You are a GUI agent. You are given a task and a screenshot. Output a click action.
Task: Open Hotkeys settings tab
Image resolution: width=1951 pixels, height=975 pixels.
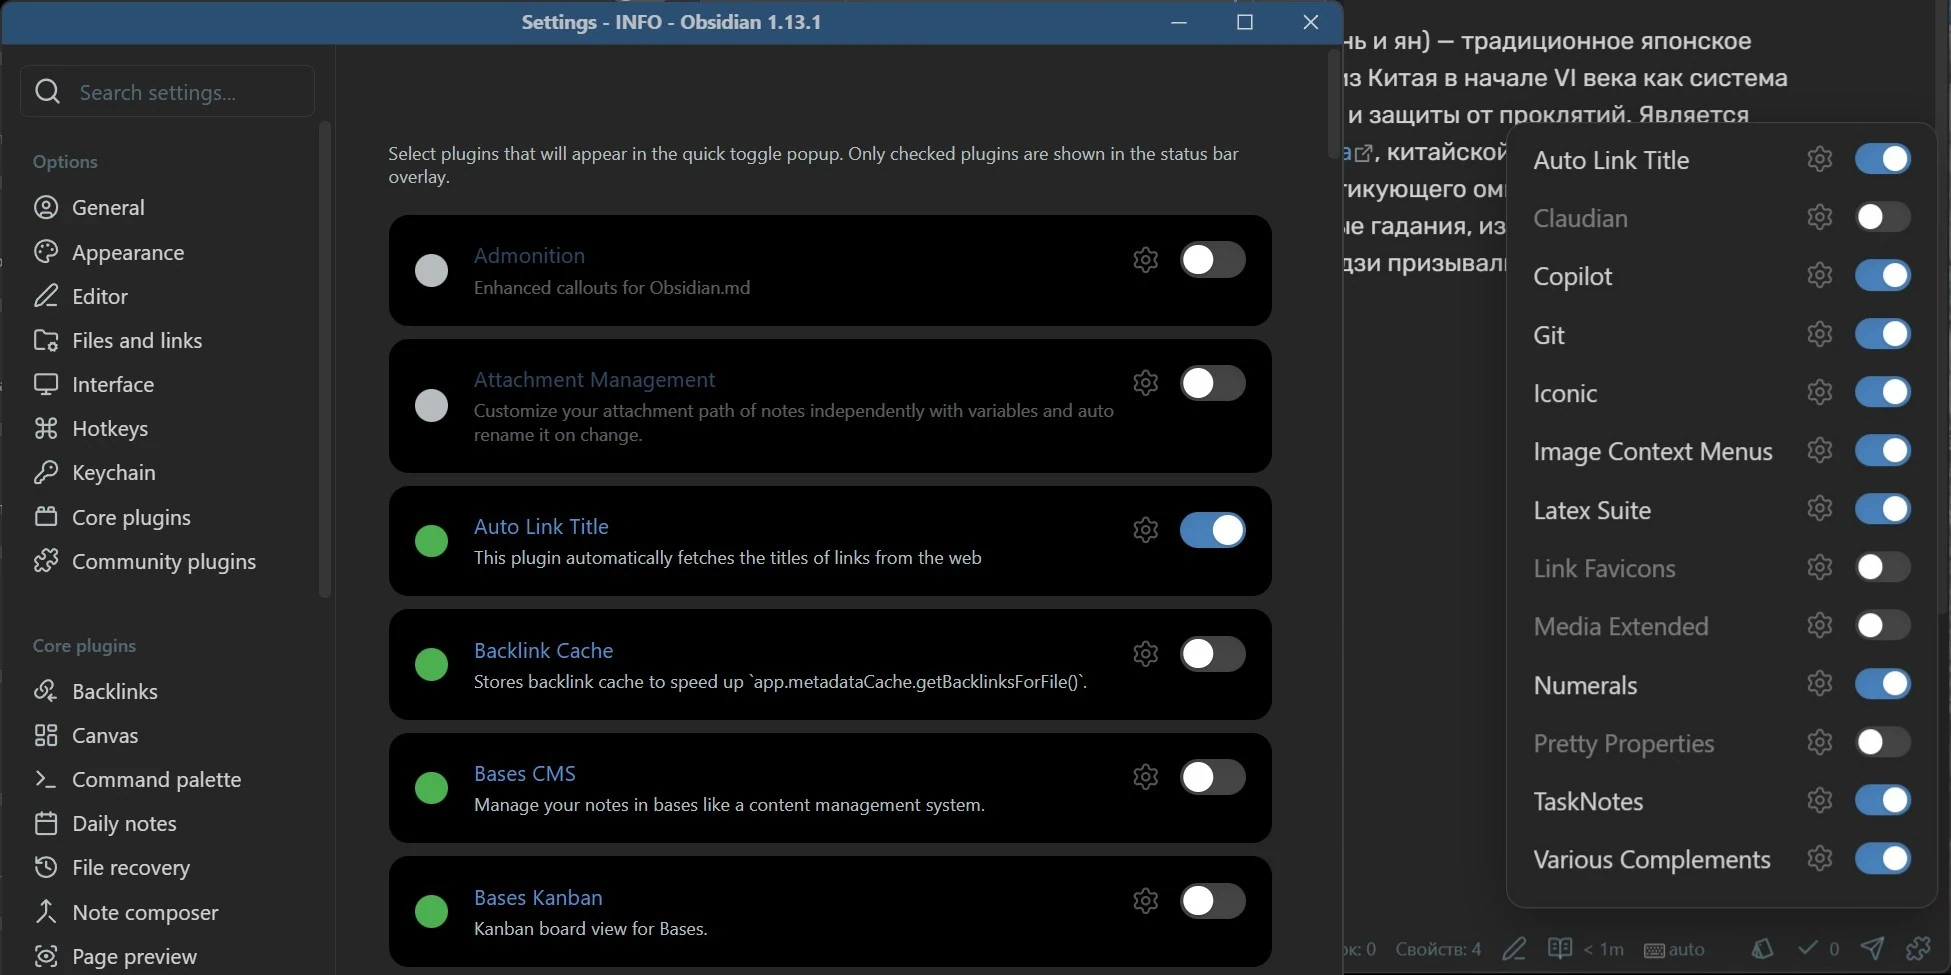pyautogui.click(x=170, y=428)
